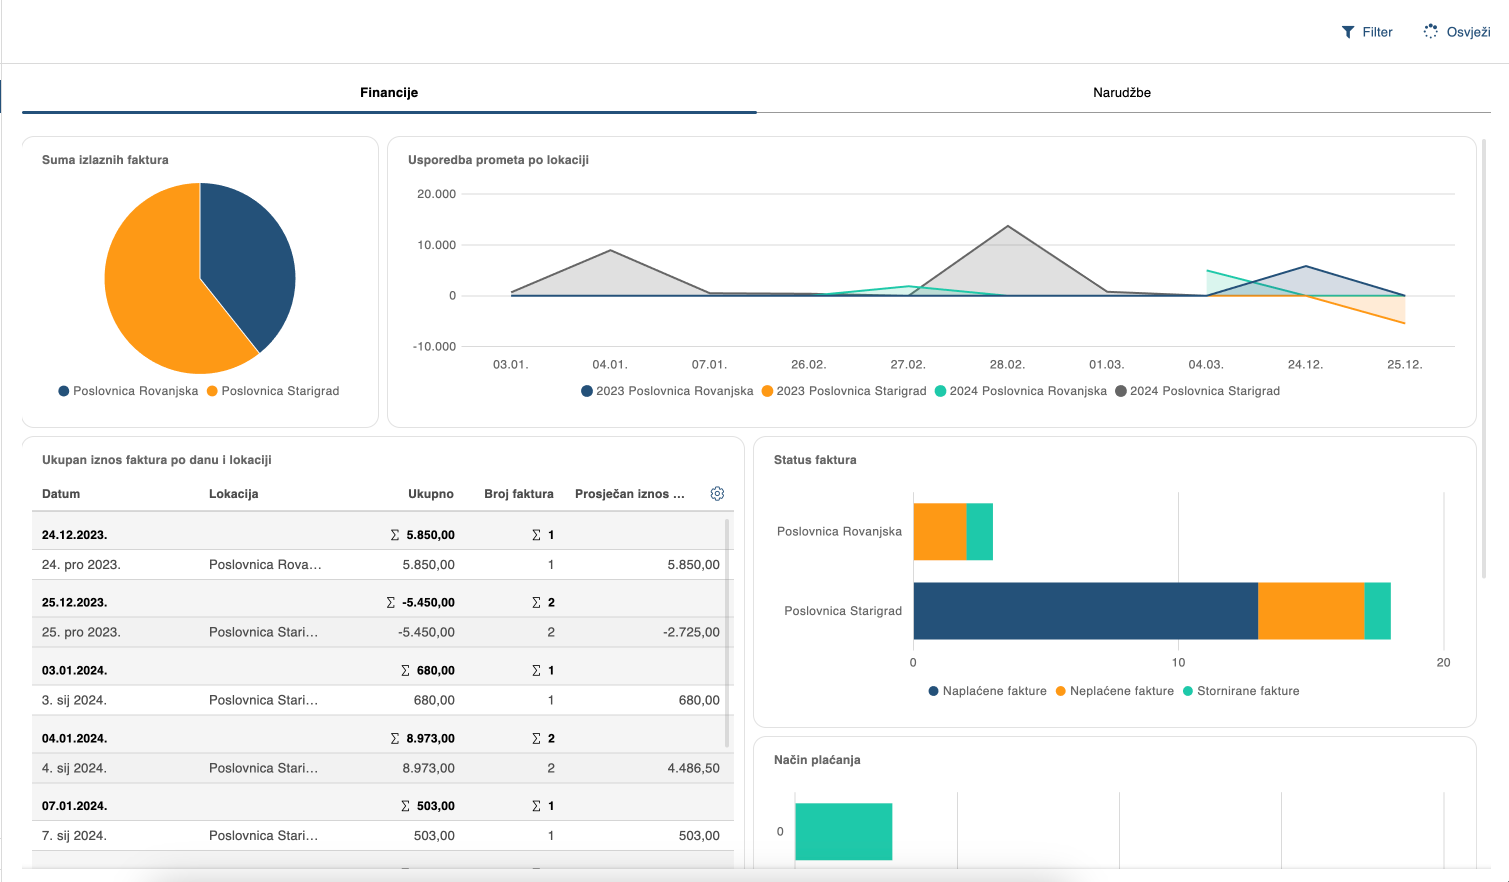Collapse the 25.12.2023. group row
This screenshot has height=882, width=1509.
[x=74, y=603]
